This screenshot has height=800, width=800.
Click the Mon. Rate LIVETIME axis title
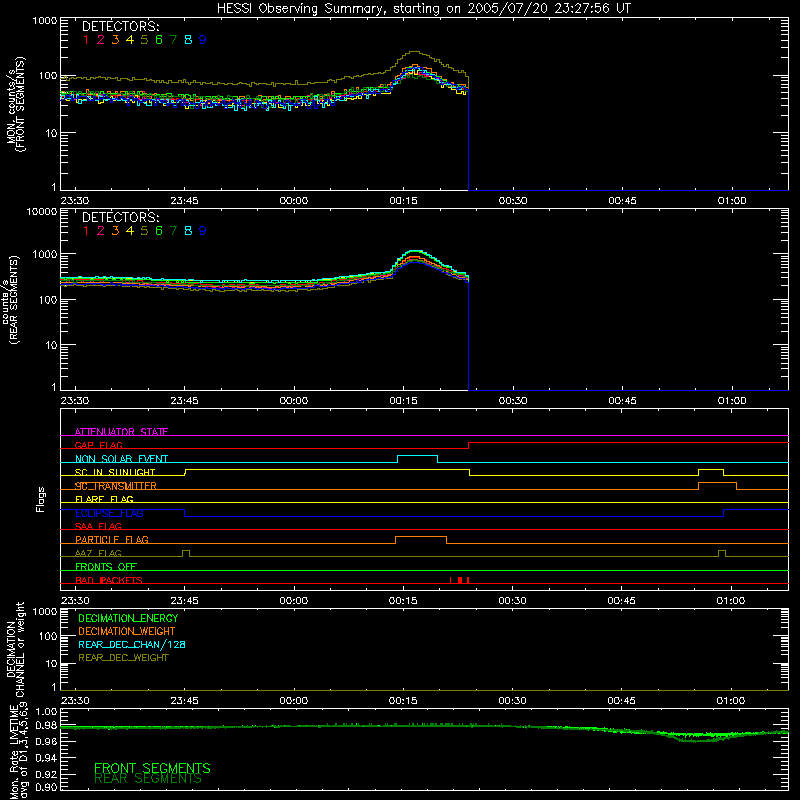pos(18,750)
